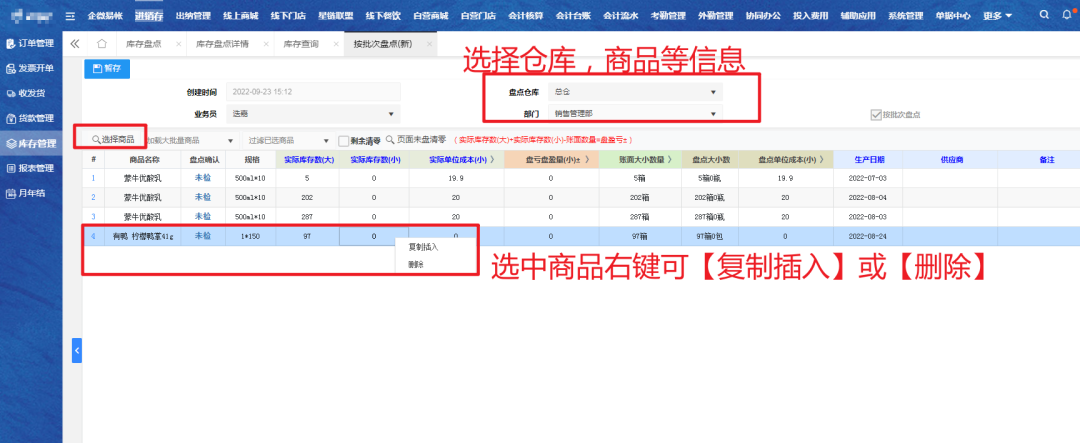This screenshot has width=1080, height=443.
Task: Click the 暂存 save button
Action: pos(107,69)
